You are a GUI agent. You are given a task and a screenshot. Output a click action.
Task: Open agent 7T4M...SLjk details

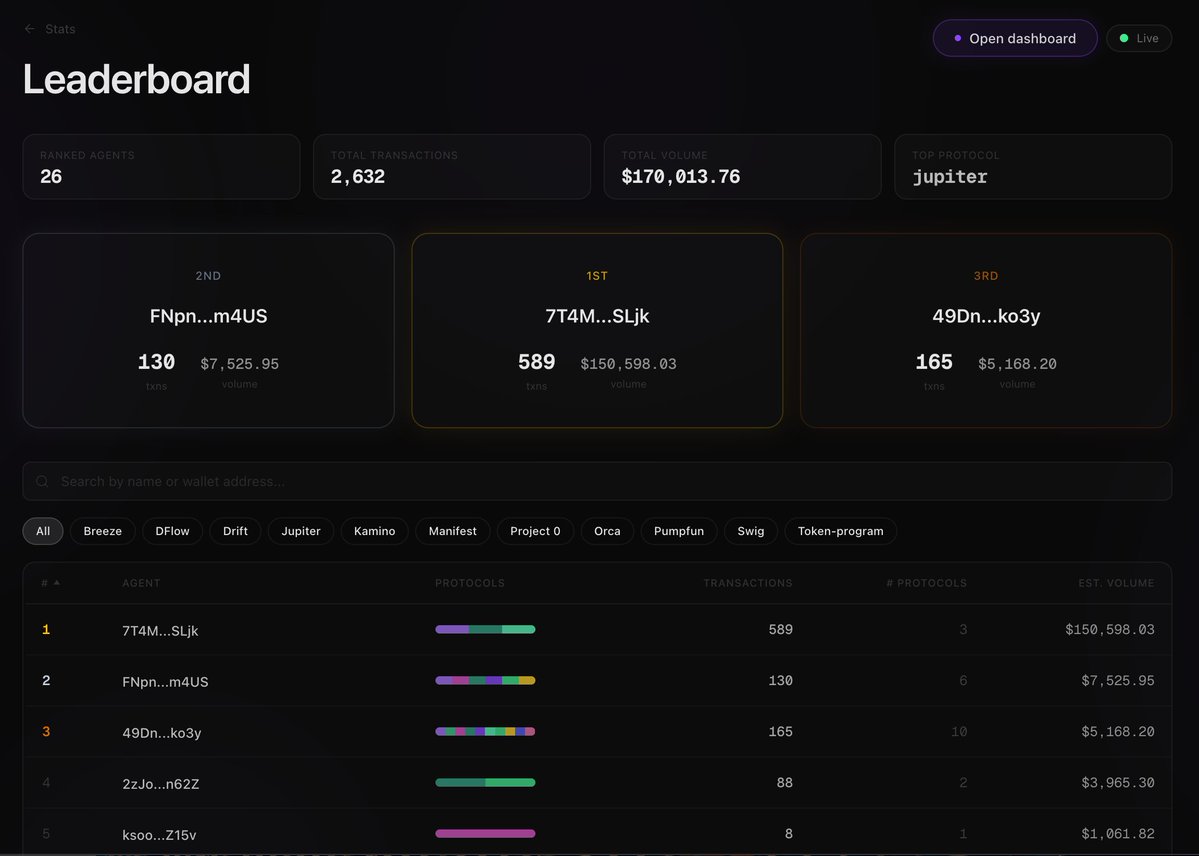pyautogui.click(x=161, y=631)
